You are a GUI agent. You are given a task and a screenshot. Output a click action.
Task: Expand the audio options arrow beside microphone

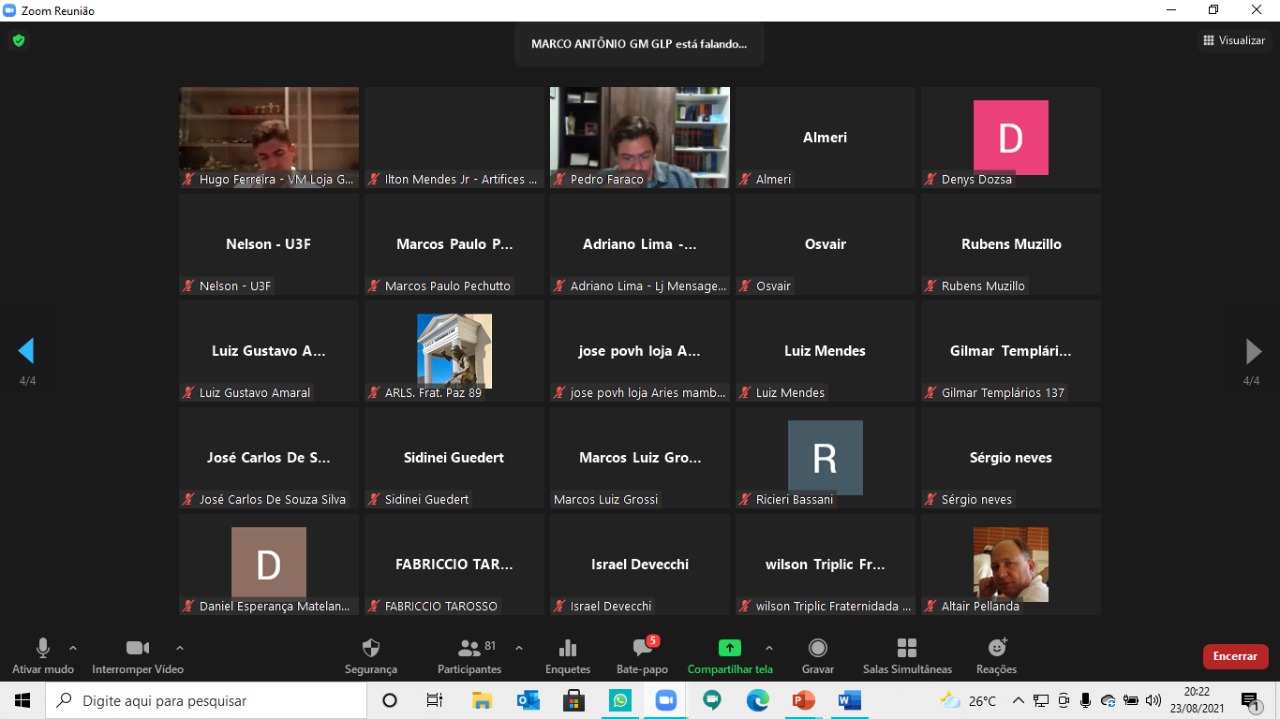coord(73,648)
